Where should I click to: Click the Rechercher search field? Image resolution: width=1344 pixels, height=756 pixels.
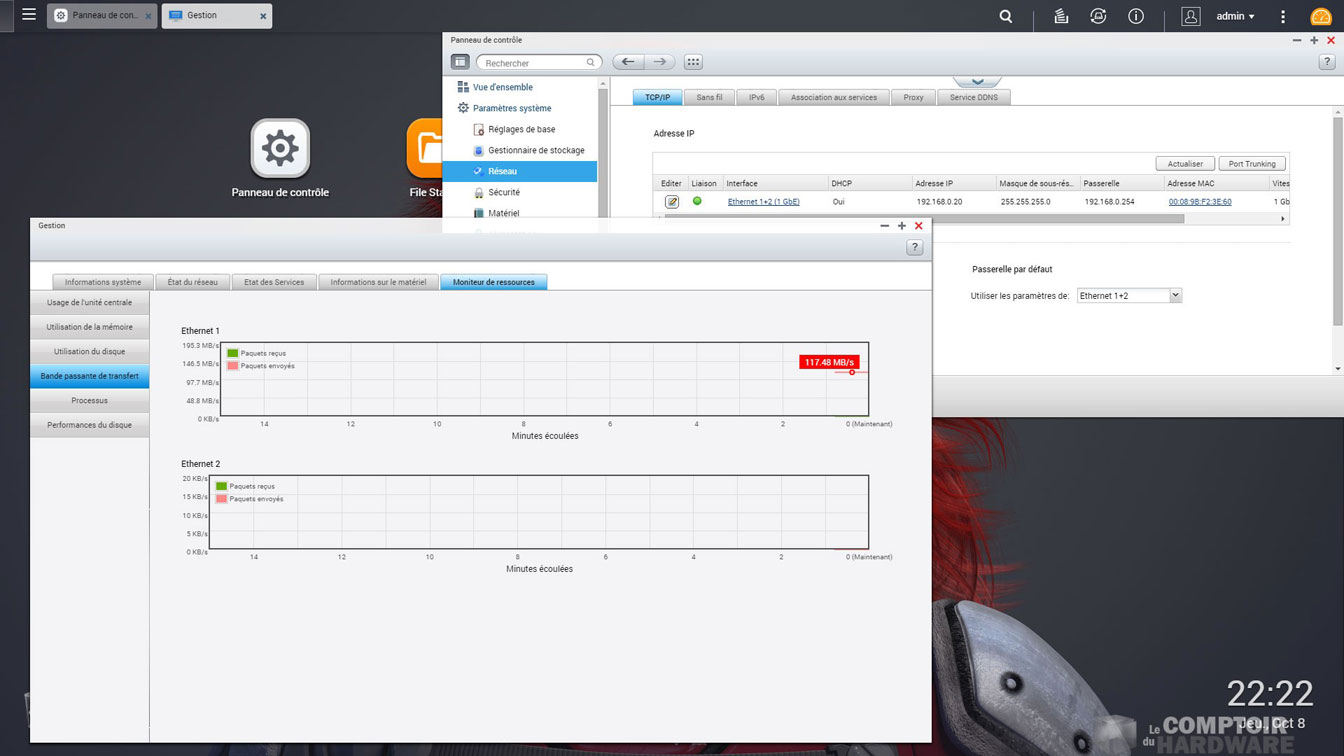pos(535,63)
